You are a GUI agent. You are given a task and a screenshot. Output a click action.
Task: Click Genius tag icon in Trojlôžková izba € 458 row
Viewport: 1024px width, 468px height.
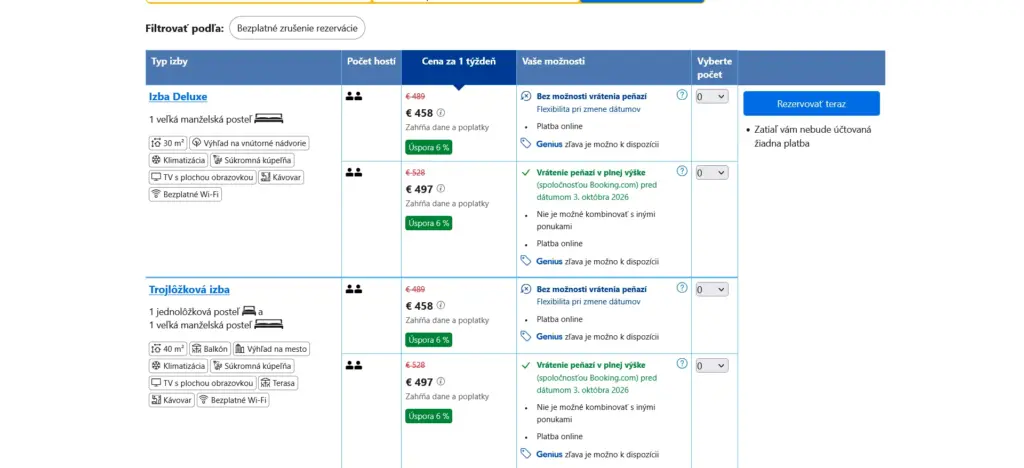tap(526, 336)
